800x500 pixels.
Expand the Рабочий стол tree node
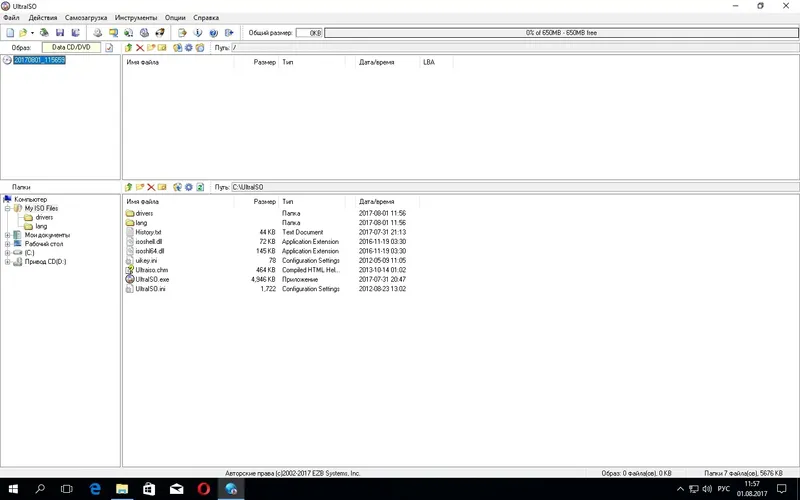tap(8, 244)
